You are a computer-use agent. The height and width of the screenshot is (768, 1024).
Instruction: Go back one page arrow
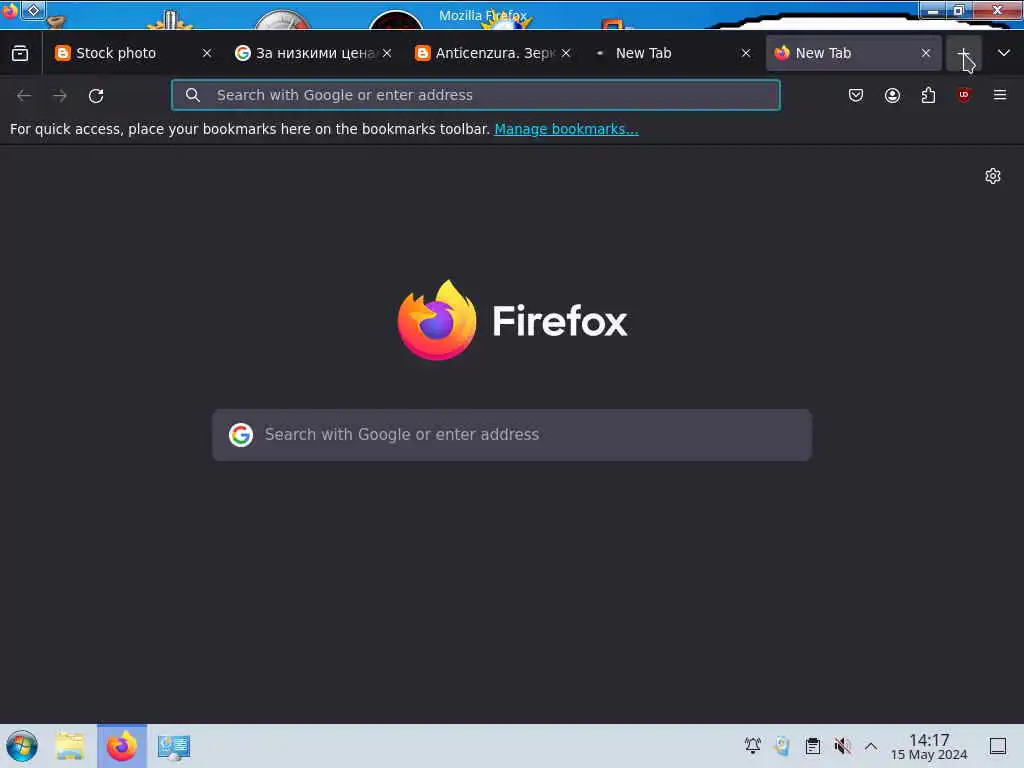point(24,95)
